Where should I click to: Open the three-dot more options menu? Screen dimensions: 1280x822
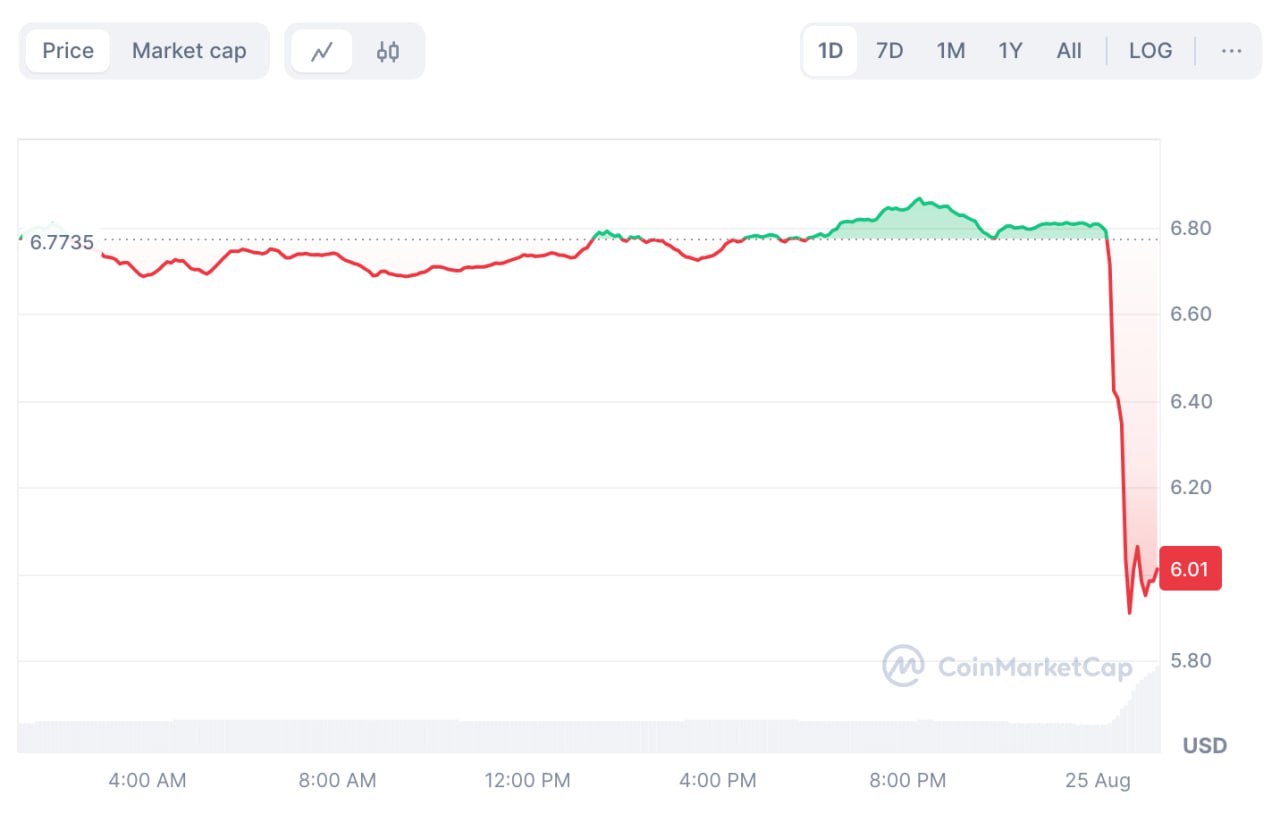[x=1231, y=51]
